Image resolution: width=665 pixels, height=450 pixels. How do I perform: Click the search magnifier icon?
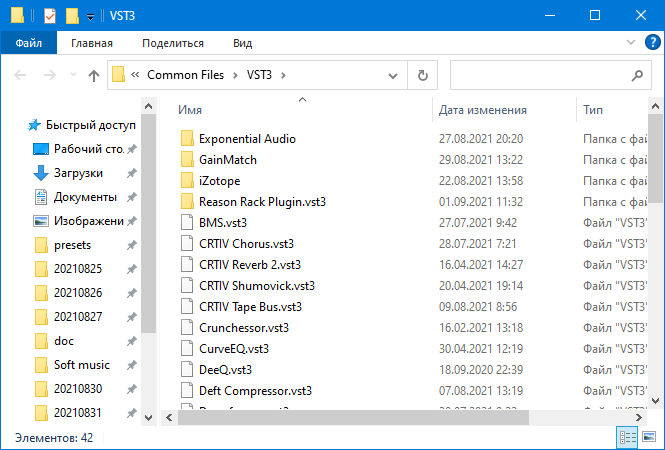point(637,75)
